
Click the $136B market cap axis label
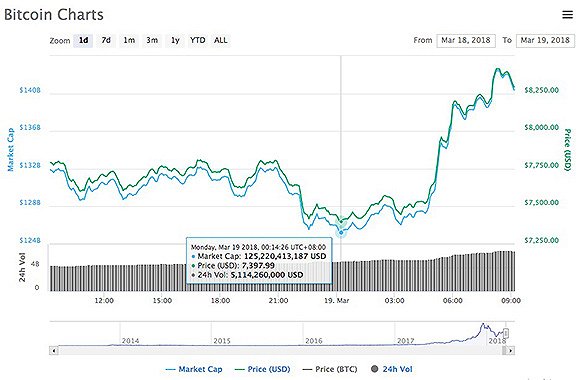30,127
